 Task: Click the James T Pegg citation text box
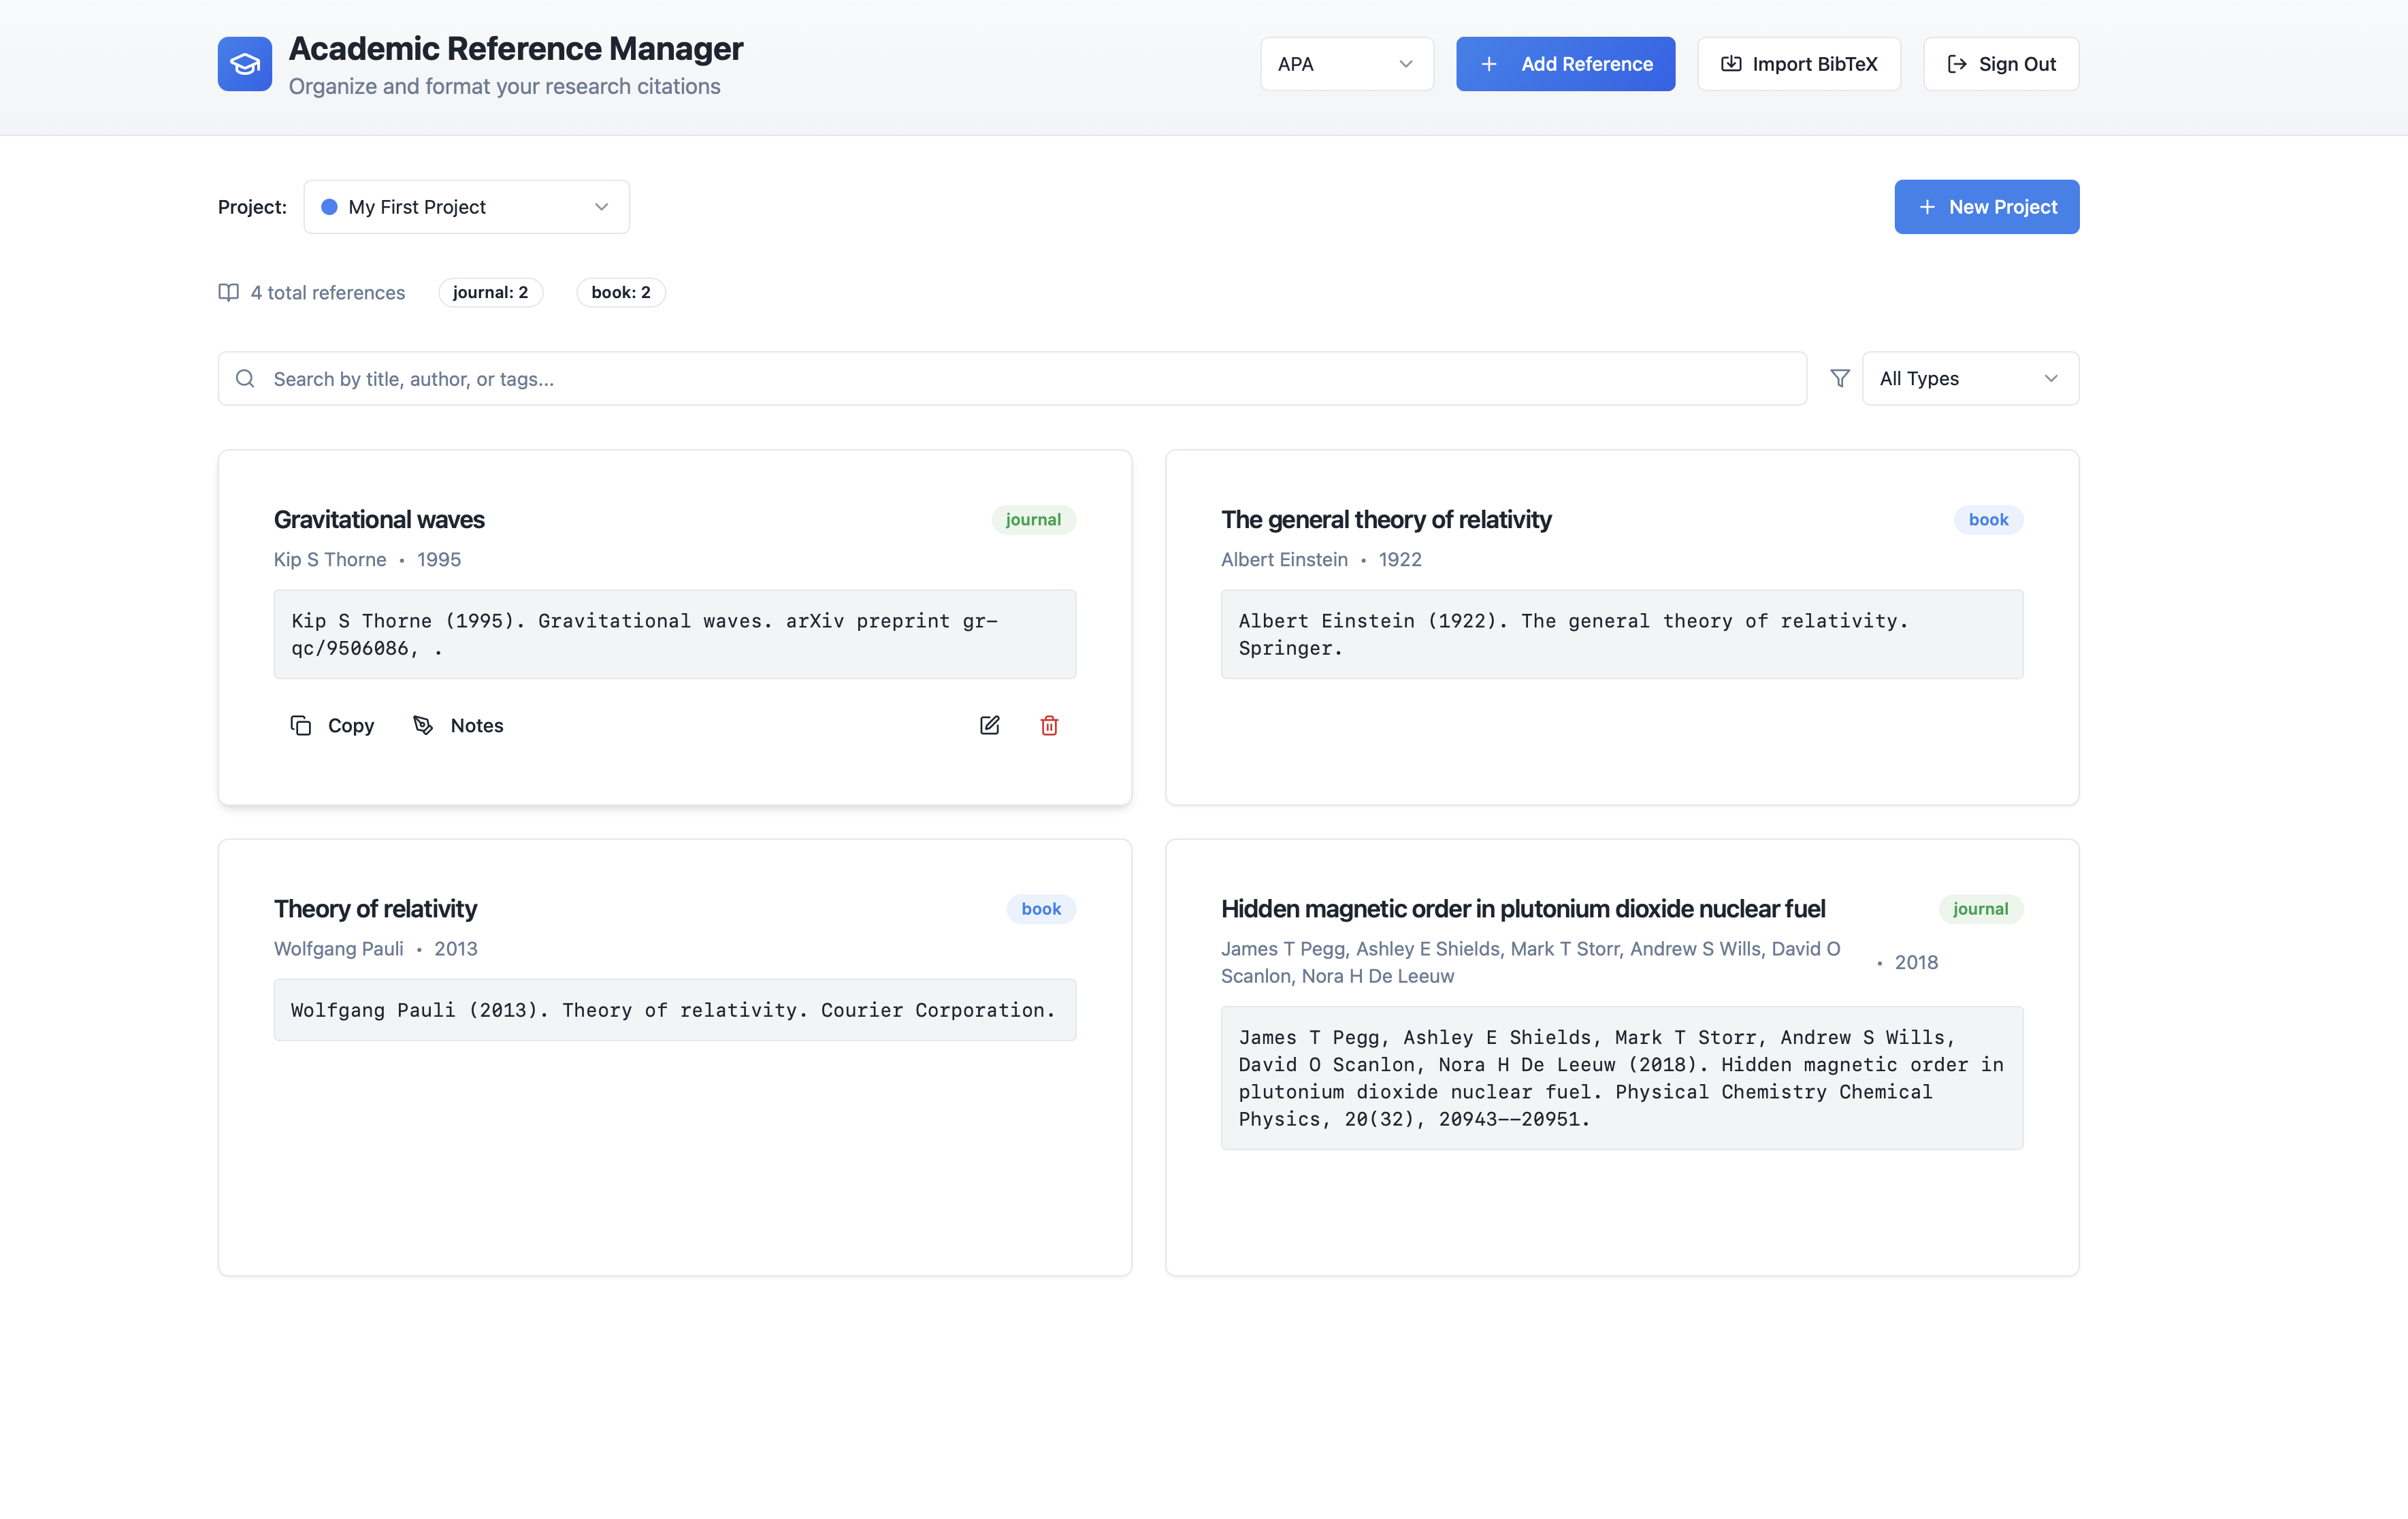click(x=1621, y=1078)
